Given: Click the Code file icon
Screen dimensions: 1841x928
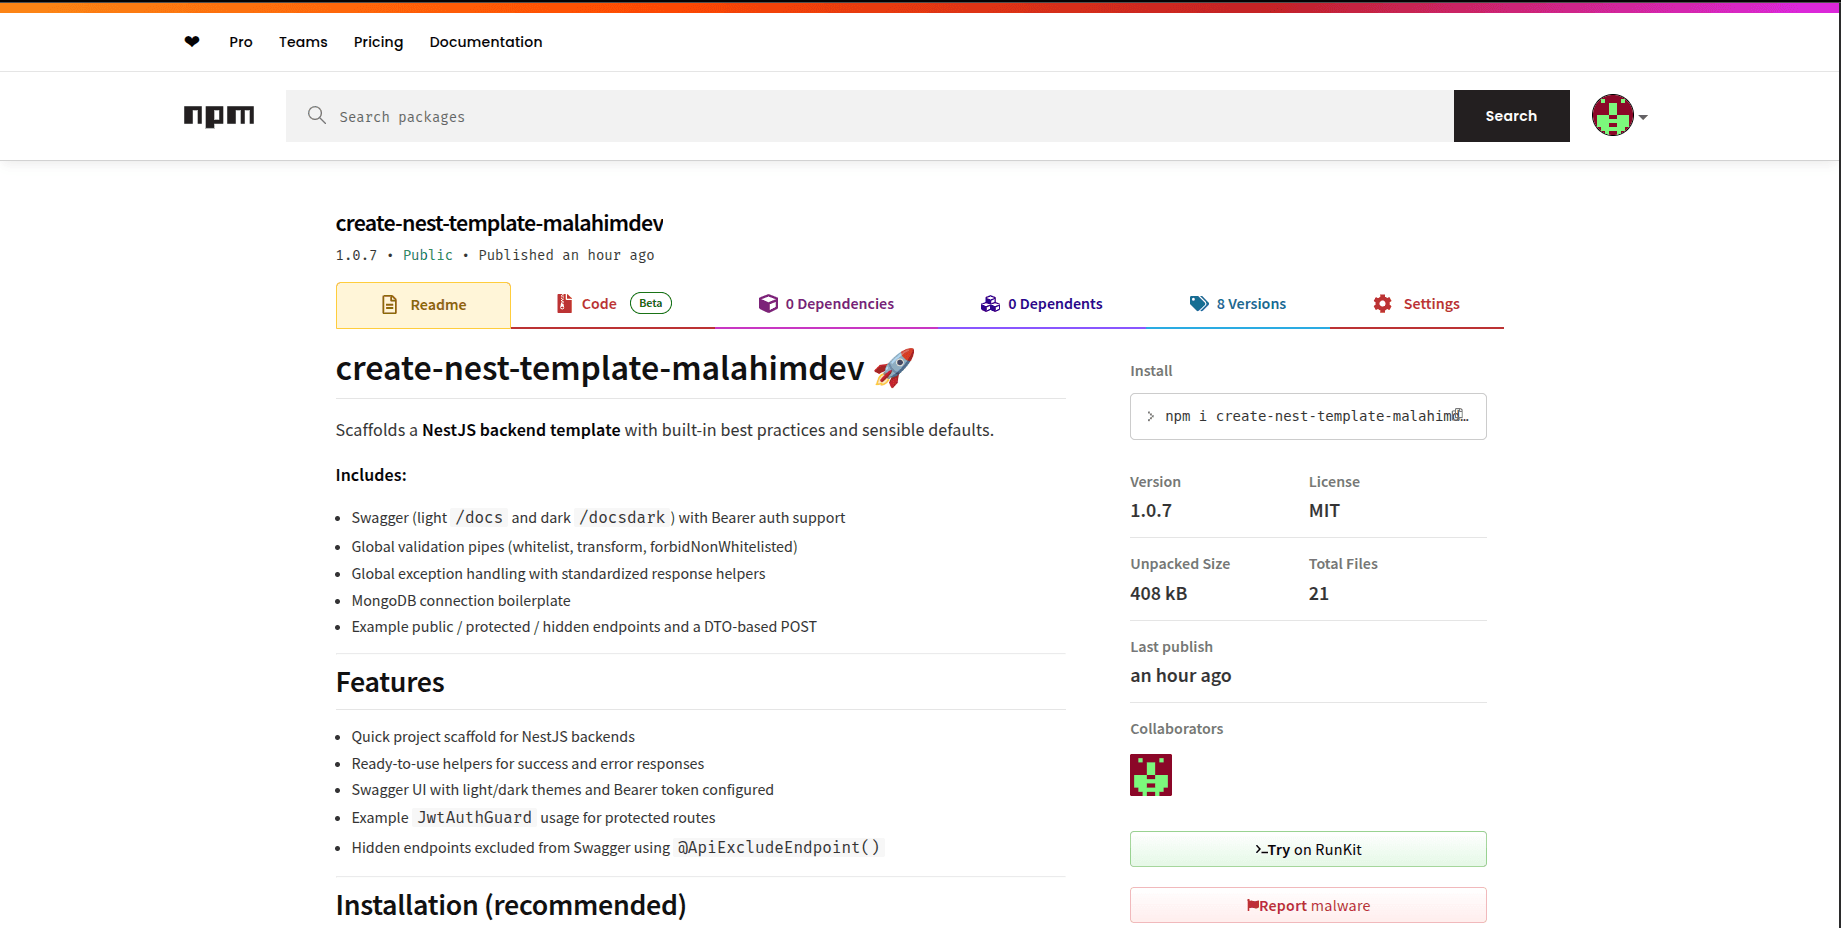Looking at the screenshot, I should tap(565, 304).
